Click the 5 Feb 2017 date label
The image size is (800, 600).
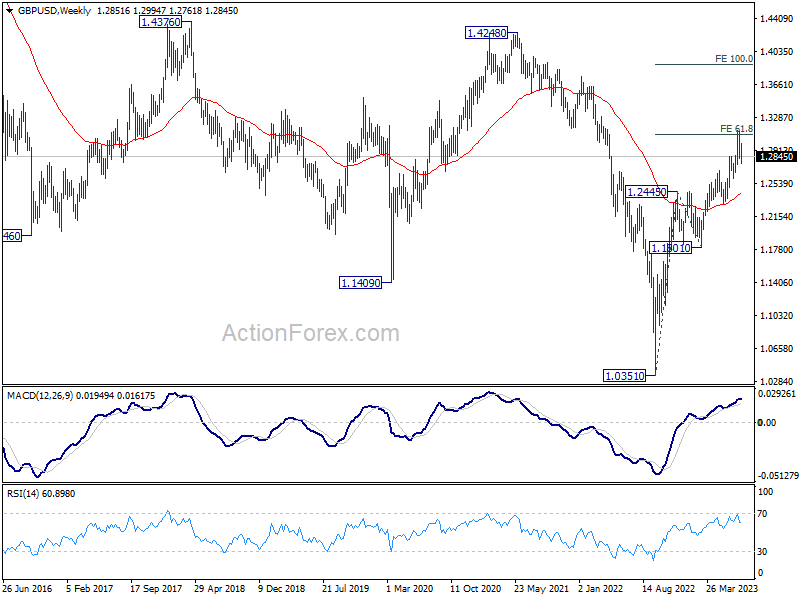coord(90,589)
